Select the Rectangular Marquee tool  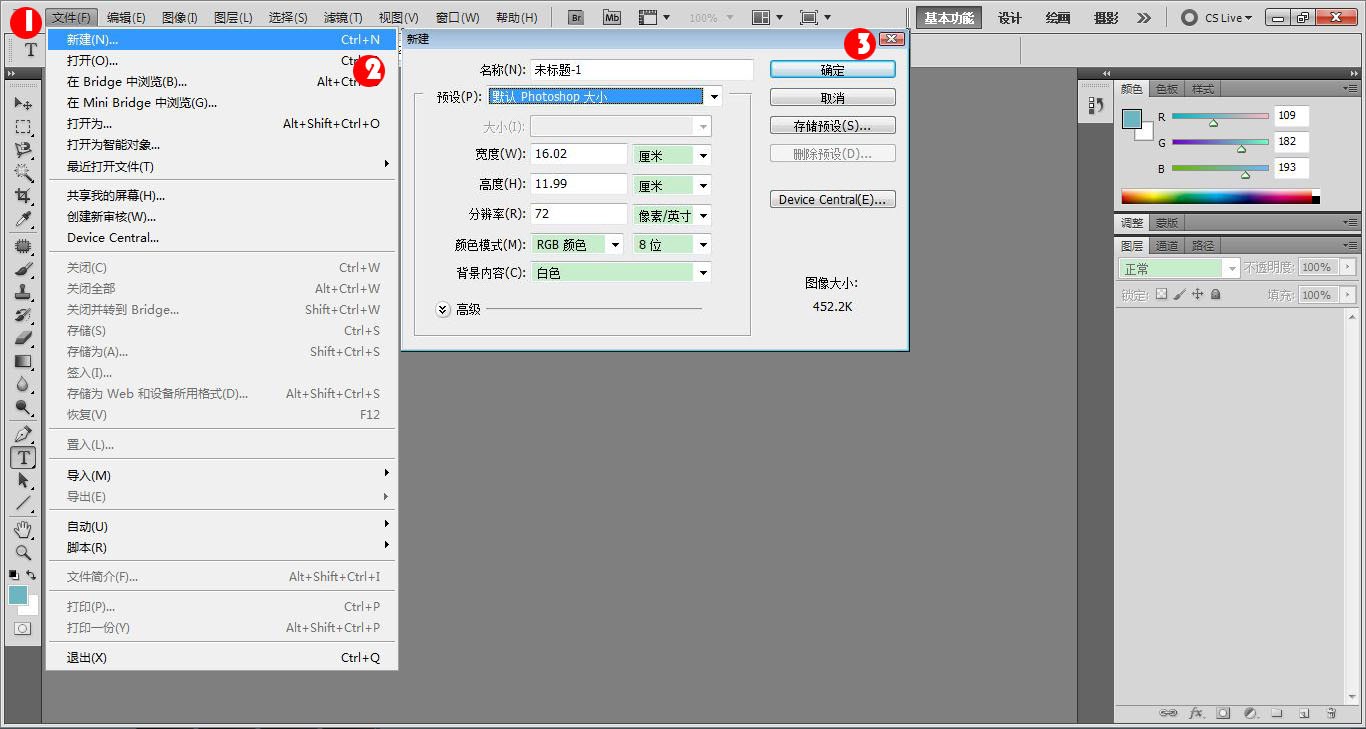[x=23, y=127]
